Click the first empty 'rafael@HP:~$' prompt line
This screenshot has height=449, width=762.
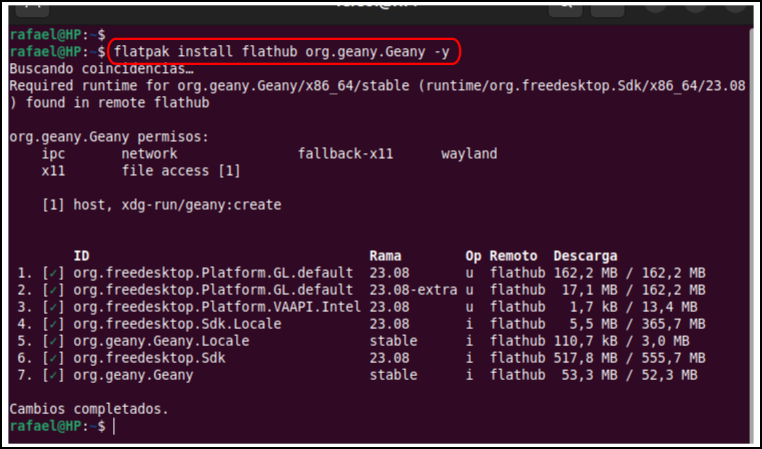tap(58, 35)
